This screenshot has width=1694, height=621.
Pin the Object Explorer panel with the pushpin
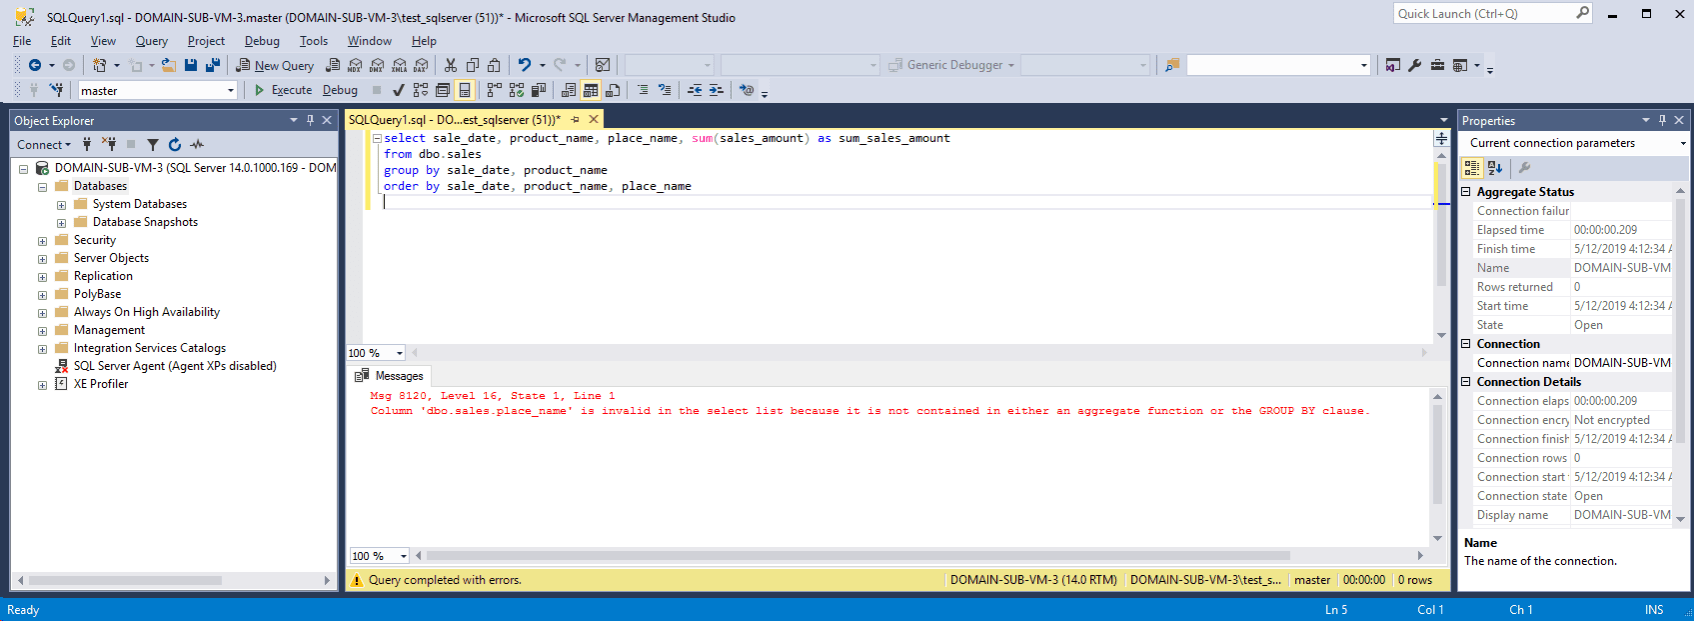click(310, 120)
